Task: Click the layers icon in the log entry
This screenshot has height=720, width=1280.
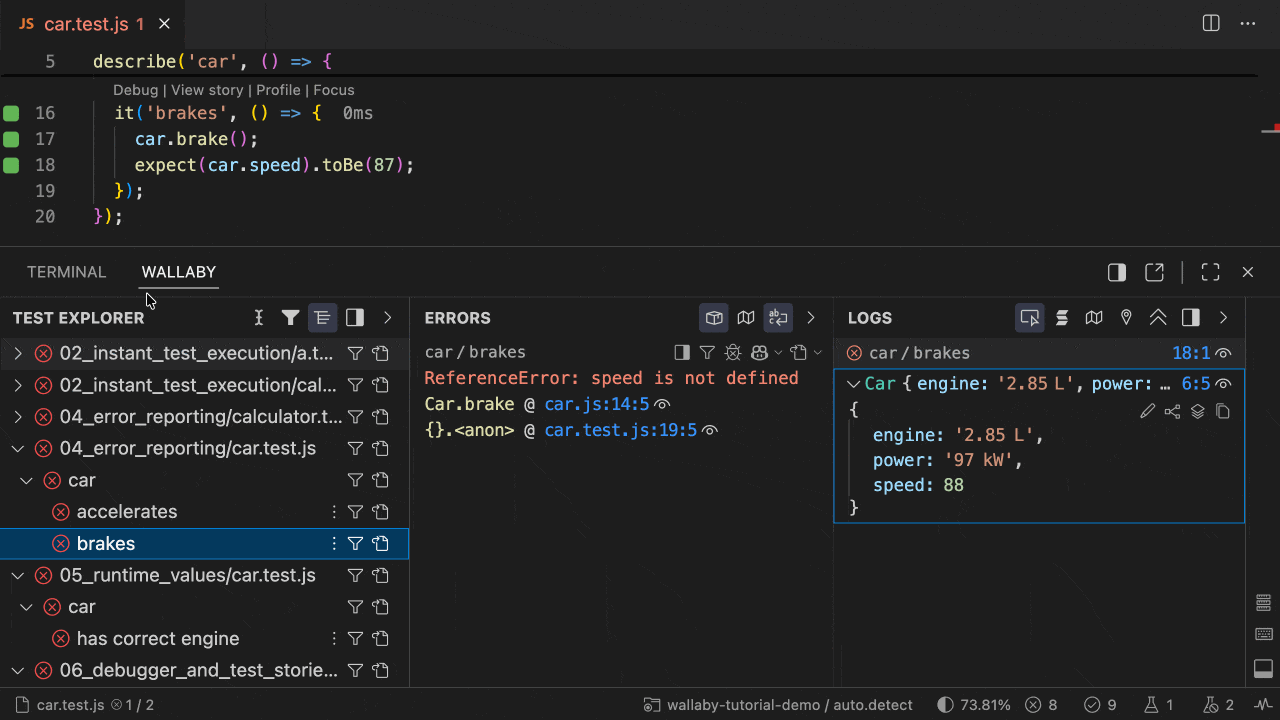Action: pyautogui.click(x=1197, y=411)
